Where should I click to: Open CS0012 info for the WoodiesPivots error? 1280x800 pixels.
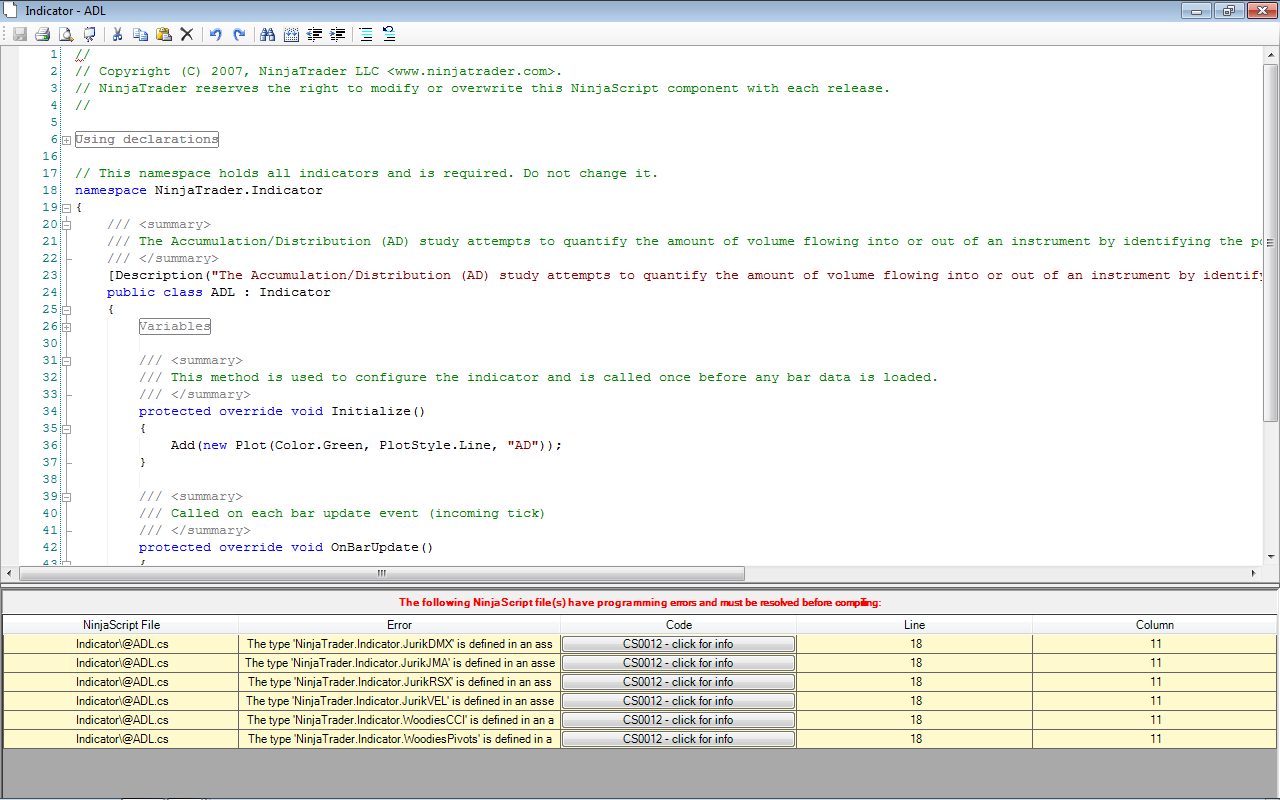678,739
